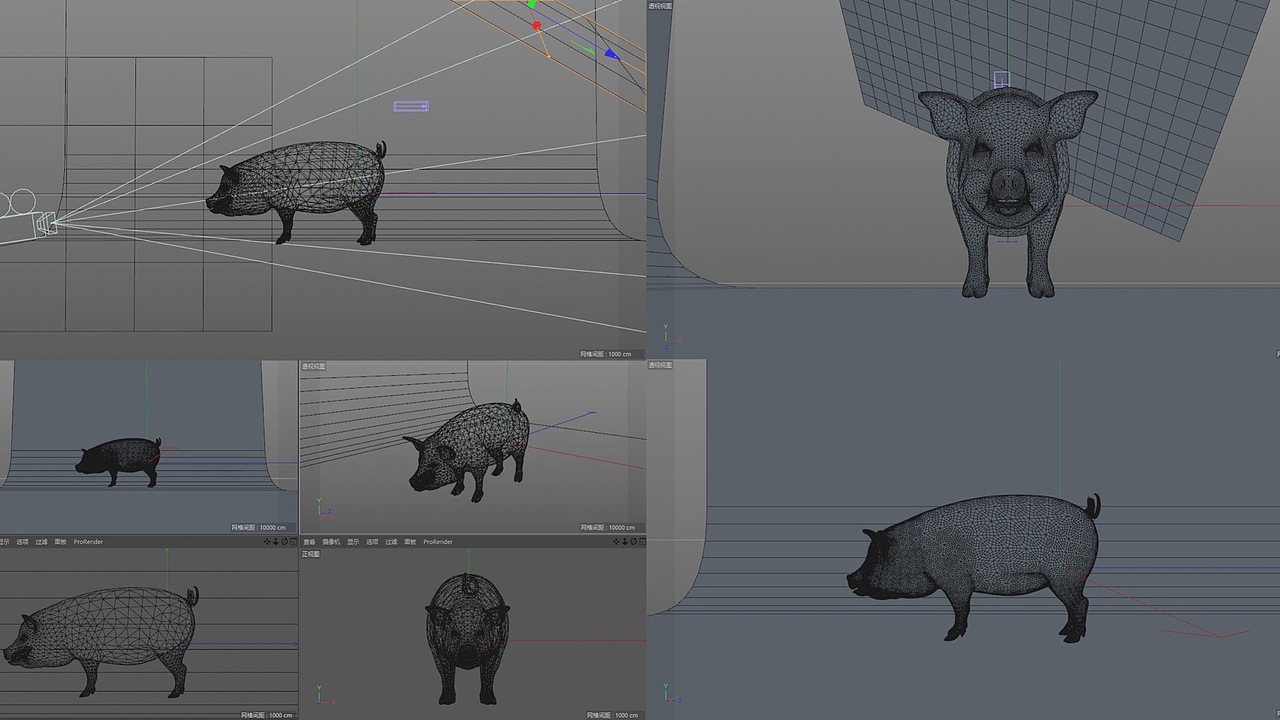The image size is (1280, 720).
Task: Open the 显示 menu in front-view viewport bar
Action: pos(353,542)
